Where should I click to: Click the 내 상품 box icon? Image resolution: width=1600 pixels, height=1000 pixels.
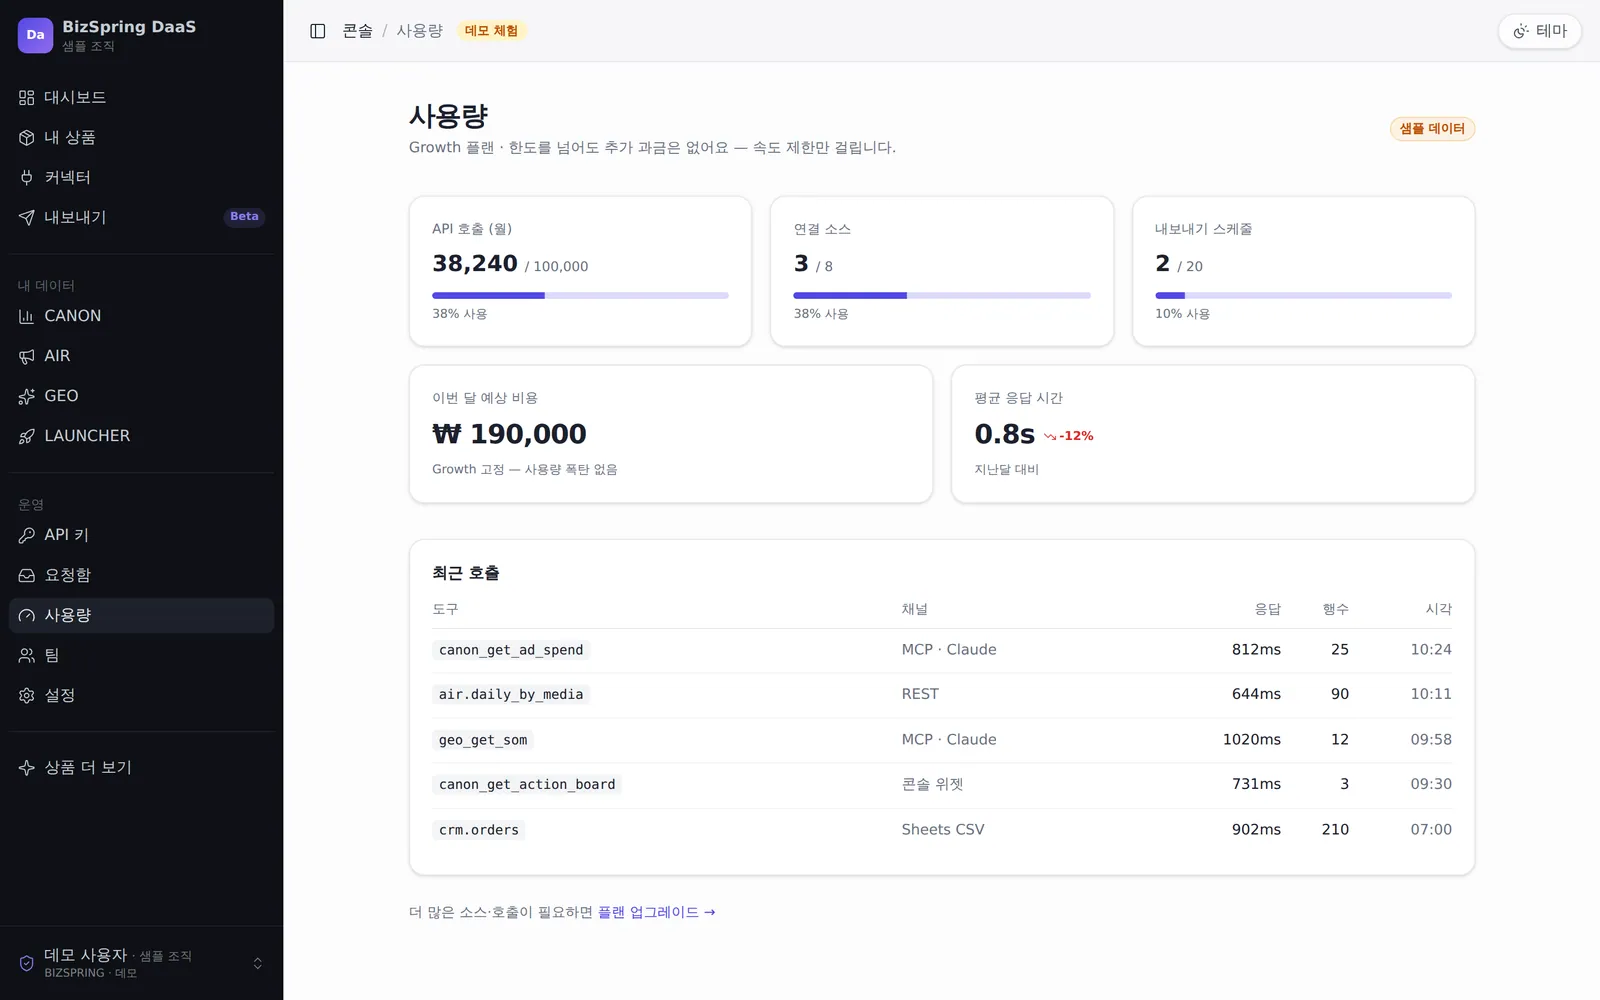[27, 137]
